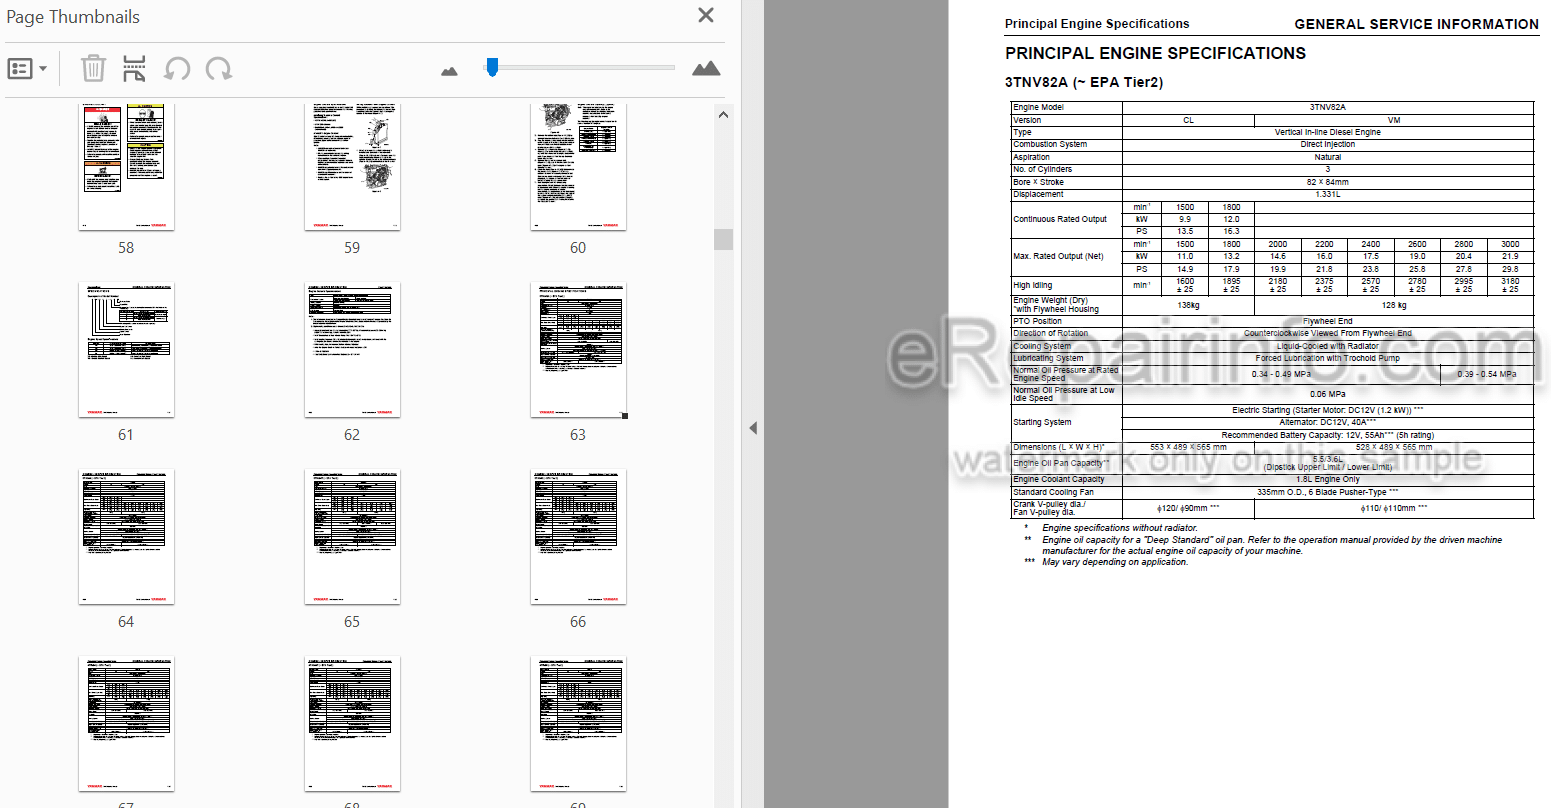This screenshot has width=1551, height=808.
Task: Click the '3TNV82A (~ EPA Tier2)' subtitle
Action: (1084, 82)
